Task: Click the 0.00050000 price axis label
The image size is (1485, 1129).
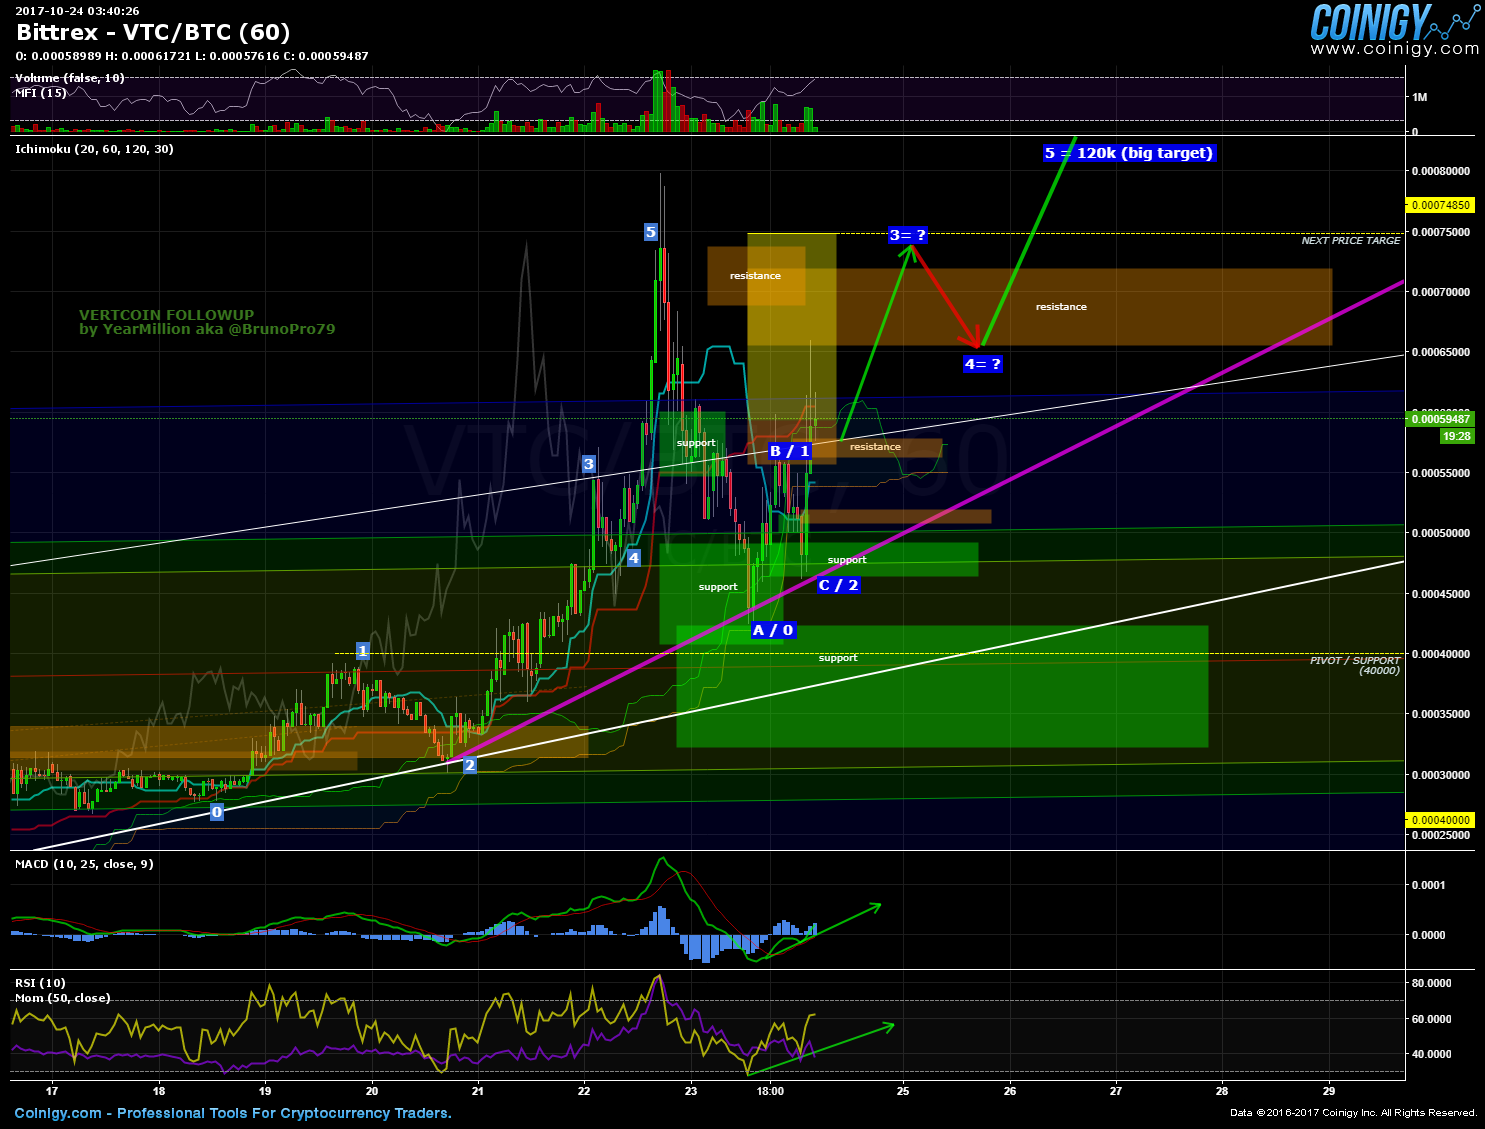Action: click(1441, 533)
